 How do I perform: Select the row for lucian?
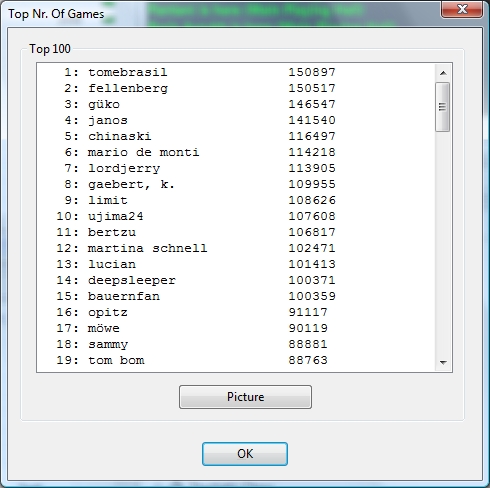click(x=236, y=264)
